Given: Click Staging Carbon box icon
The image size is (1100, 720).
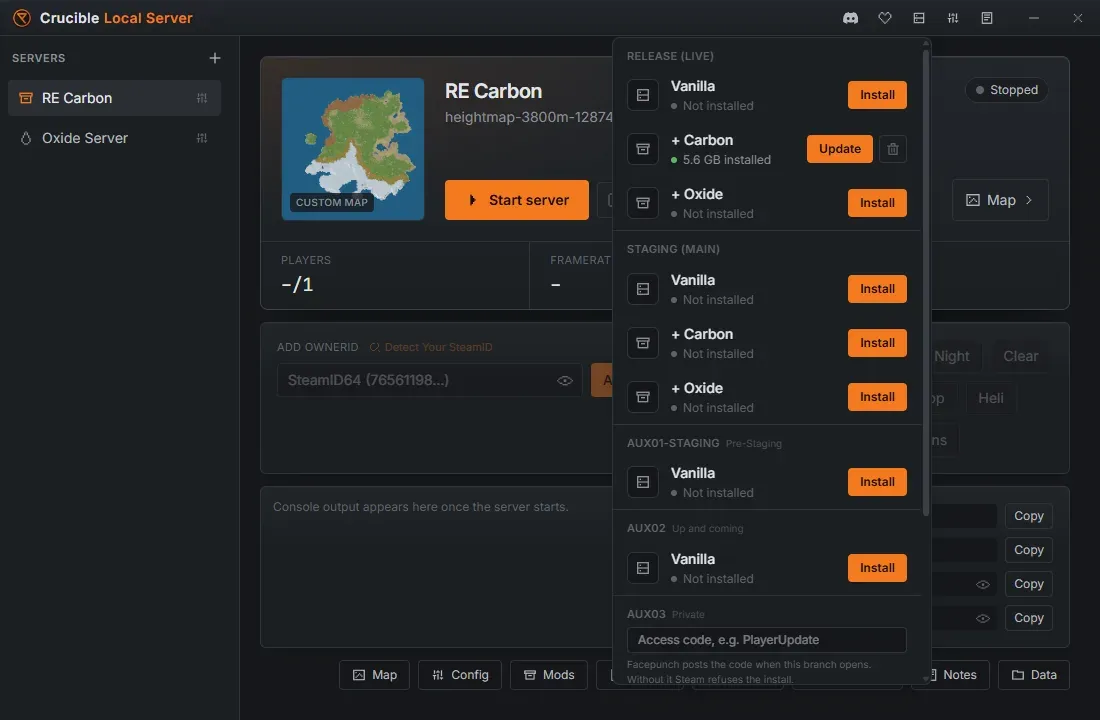Looking at the screenshot, I should pos(643,343).
